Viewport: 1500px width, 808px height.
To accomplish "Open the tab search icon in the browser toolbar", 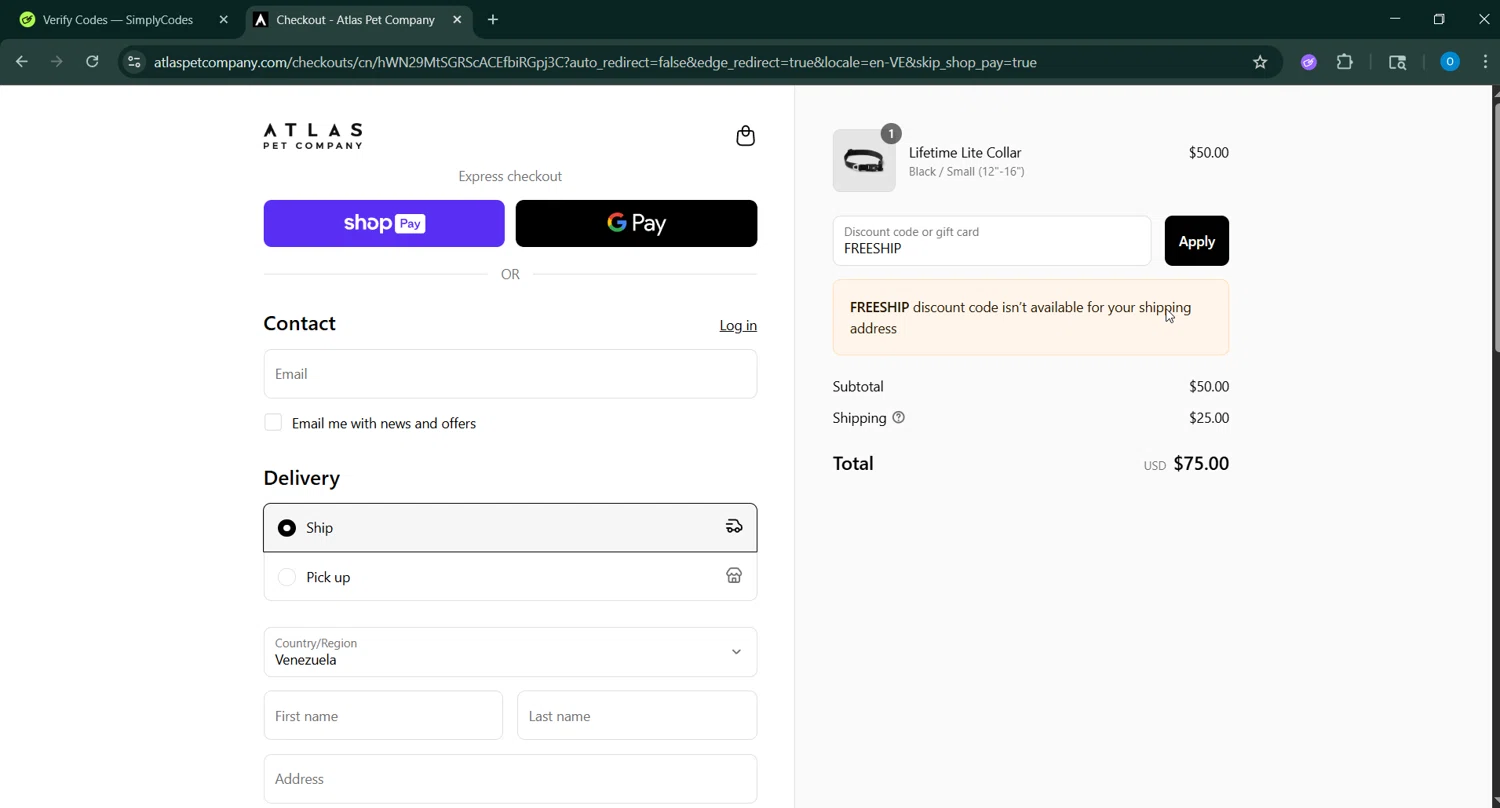I will (1398, 62).
